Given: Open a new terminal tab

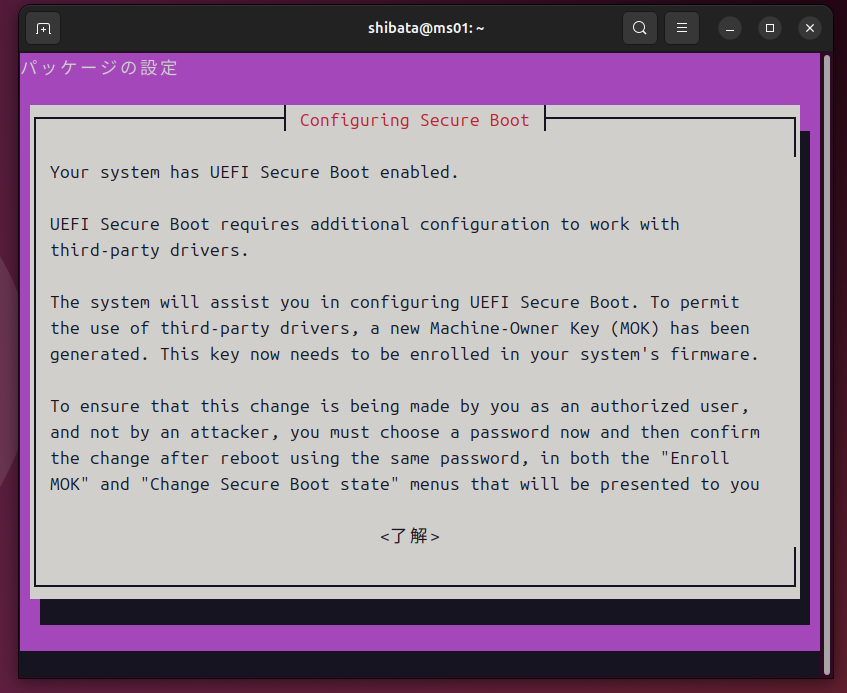Looking at the screenshot, I should pyautogui.click(x=42, y=28).
